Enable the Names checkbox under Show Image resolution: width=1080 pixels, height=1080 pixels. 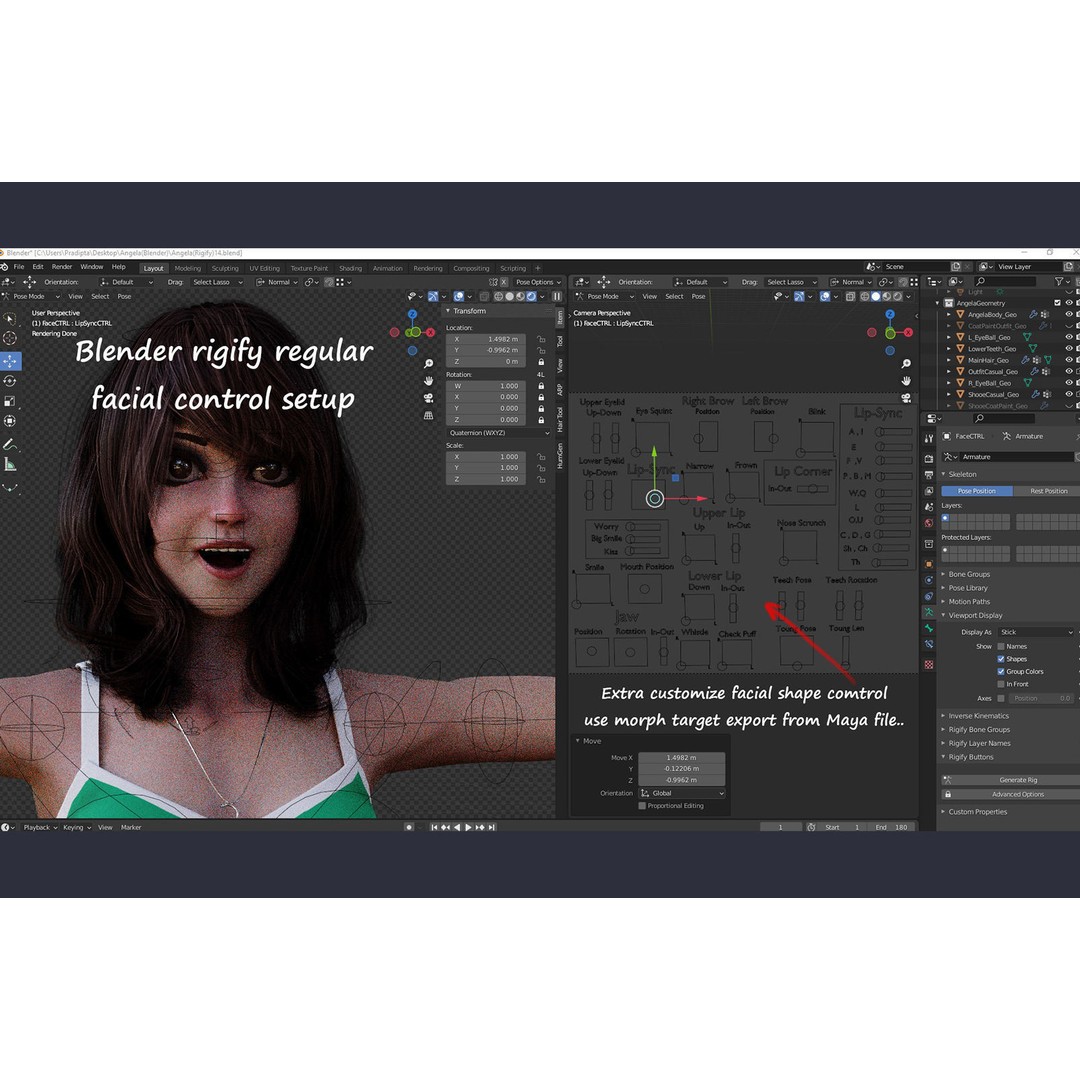[x=1001, y=646]
